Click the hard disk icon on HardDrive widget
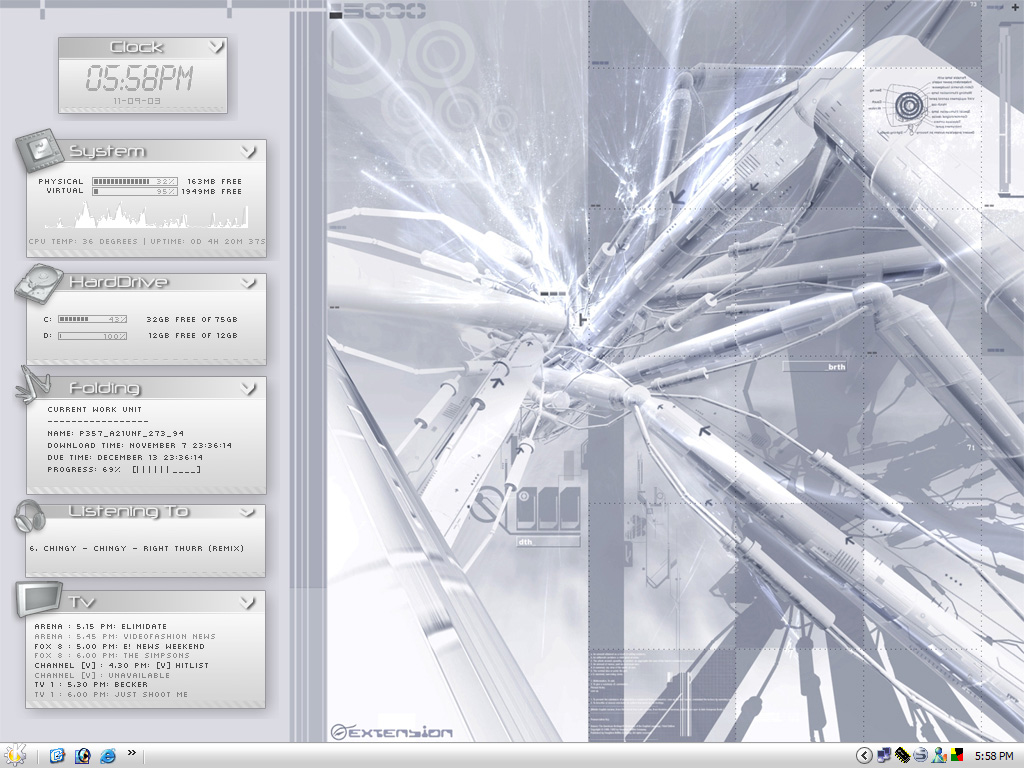Screen dimensions: 1024x768 coord(38,285)
